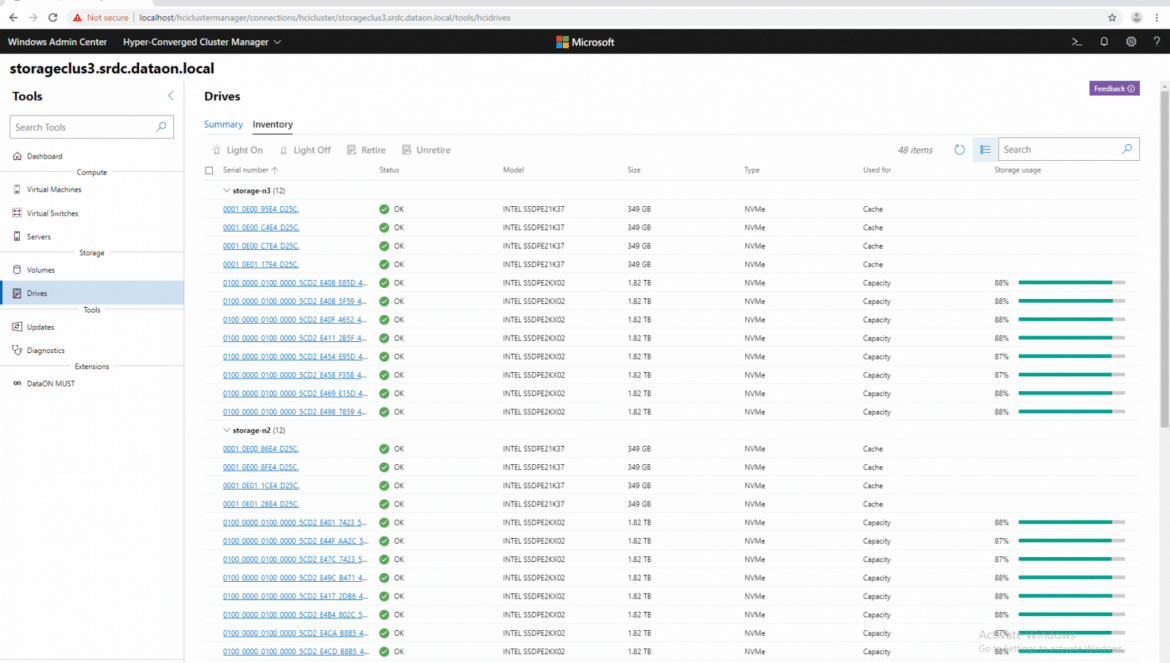Refresh the drives list
This screenshot has width=1170, height=663.
[x=959, y=150]
